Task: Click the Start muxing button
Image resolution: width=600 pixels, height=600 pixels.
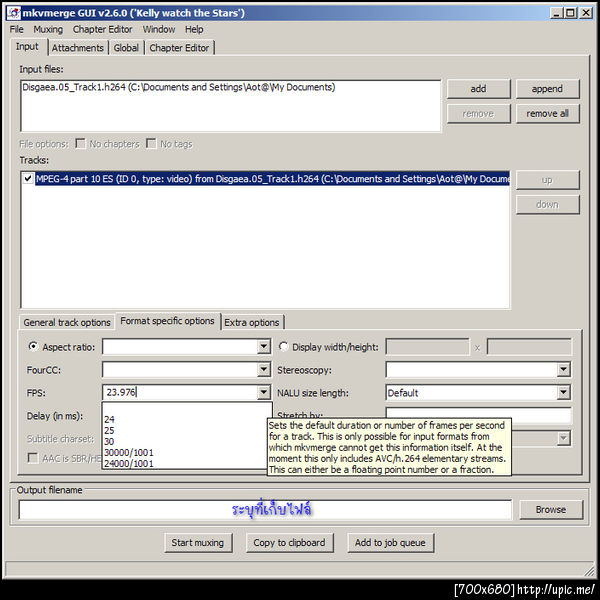Action: (x=198, y=543)
